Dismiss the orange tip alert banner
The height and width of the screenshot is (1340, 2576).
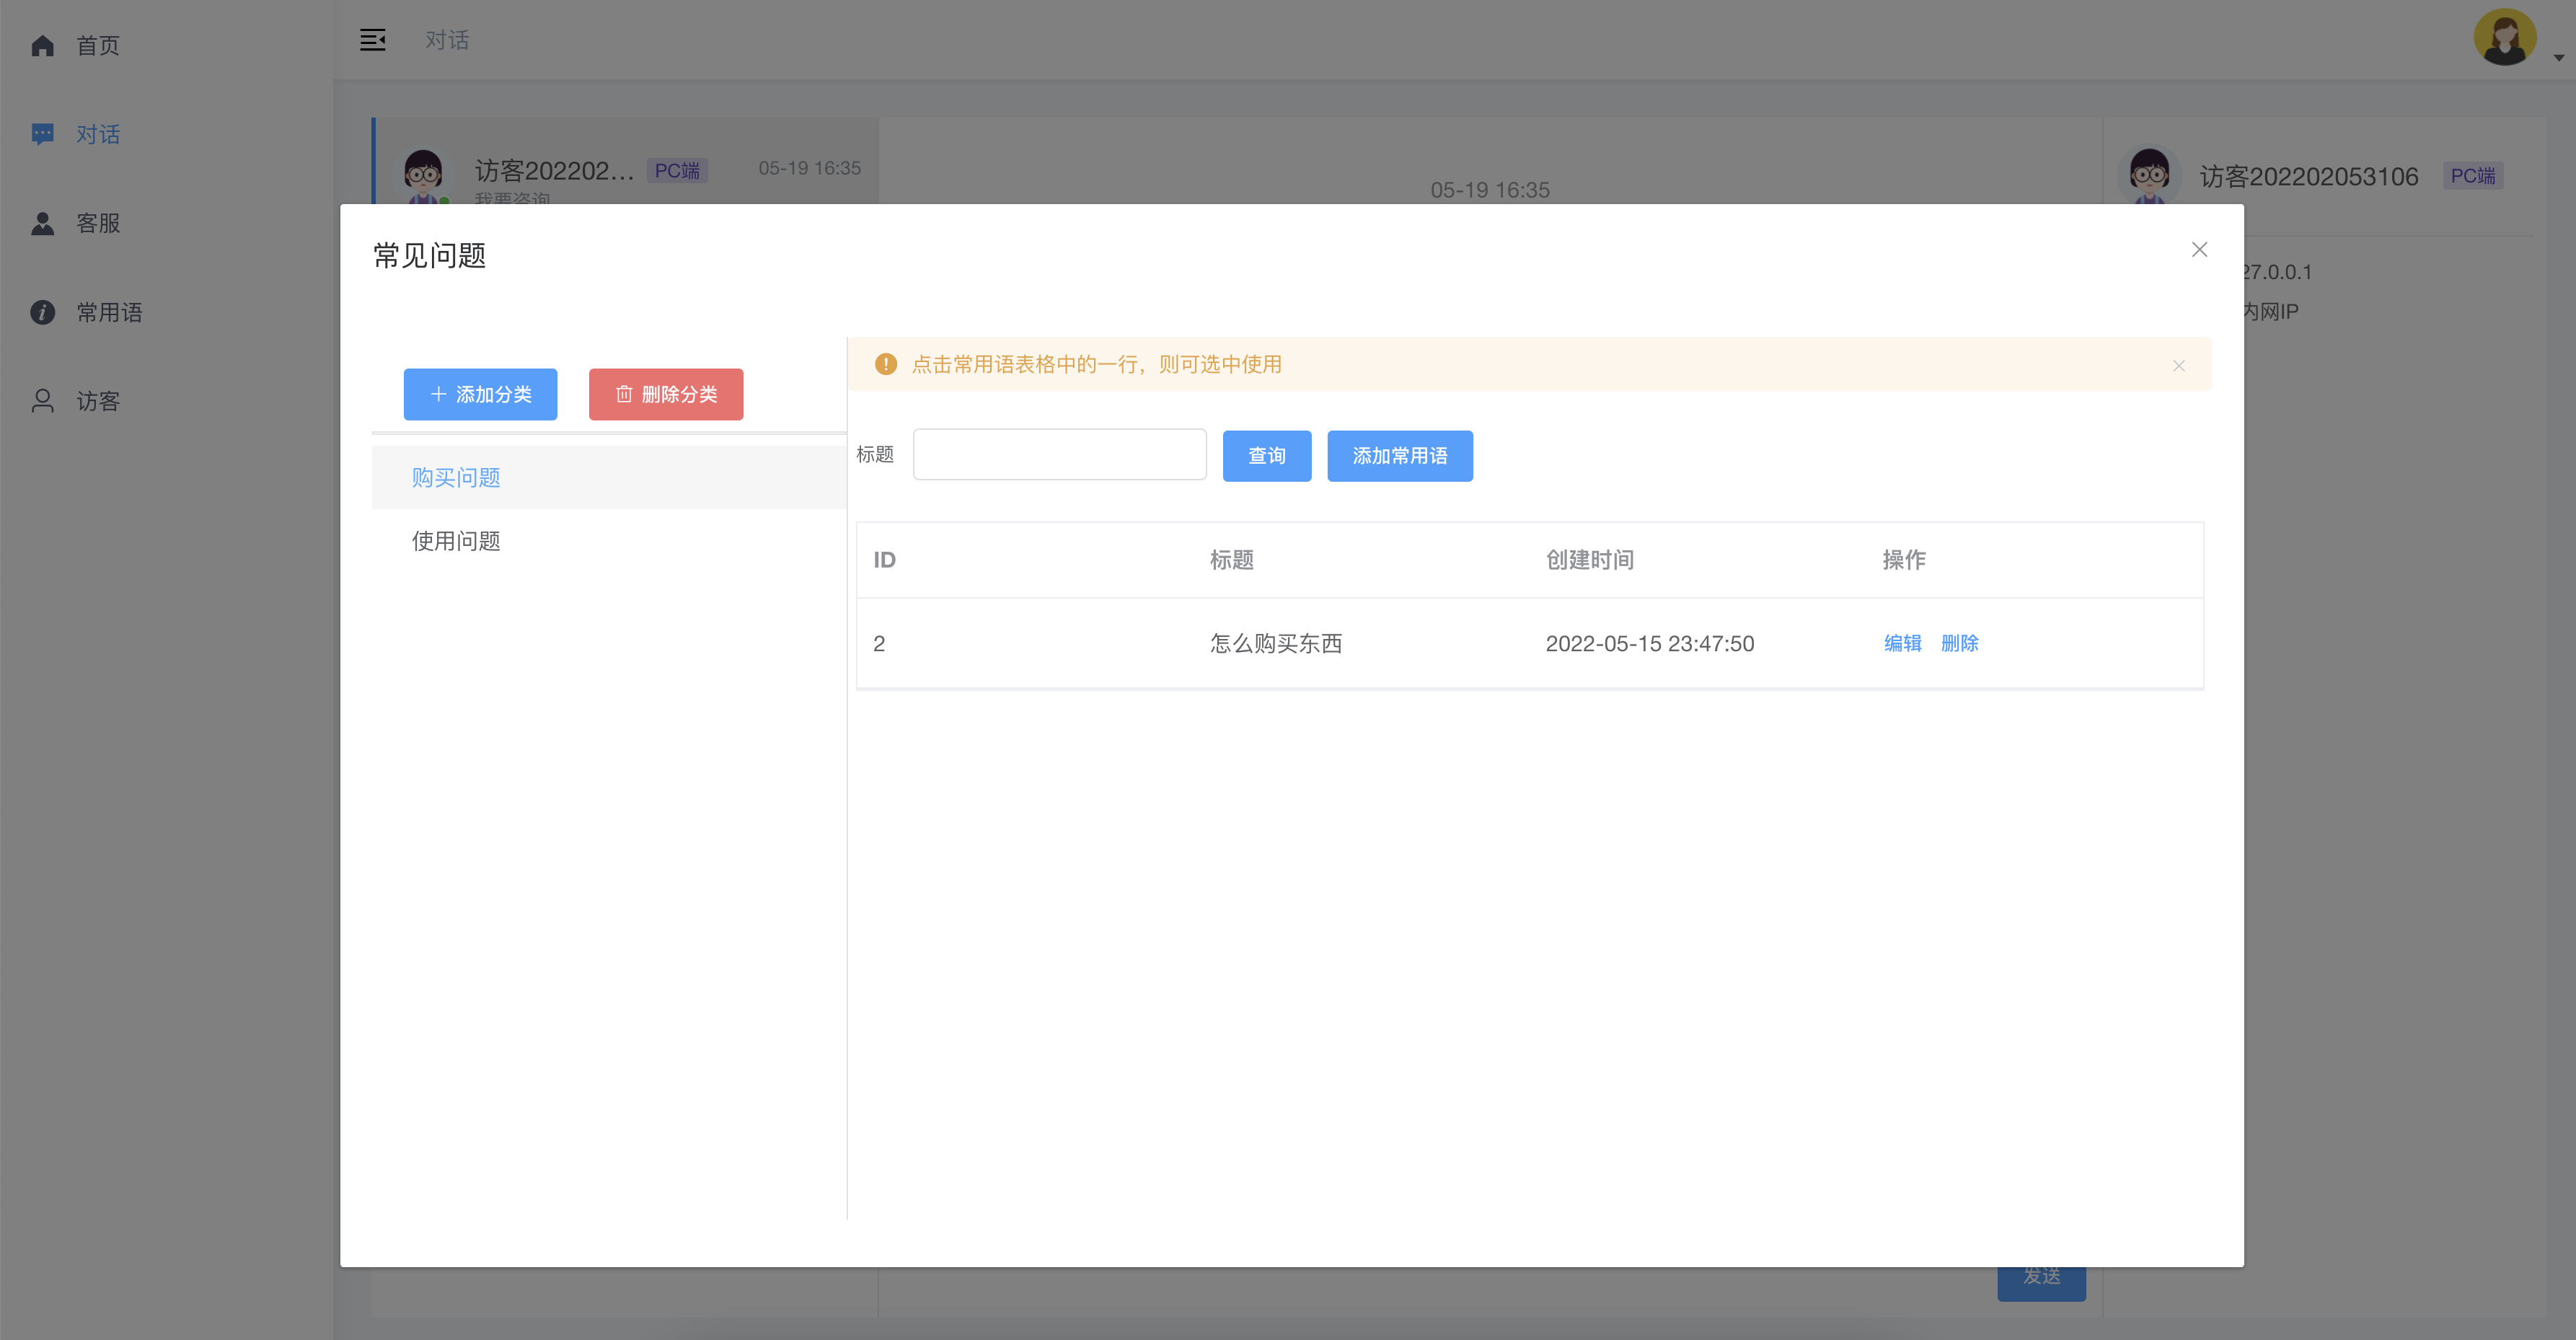2178,366
